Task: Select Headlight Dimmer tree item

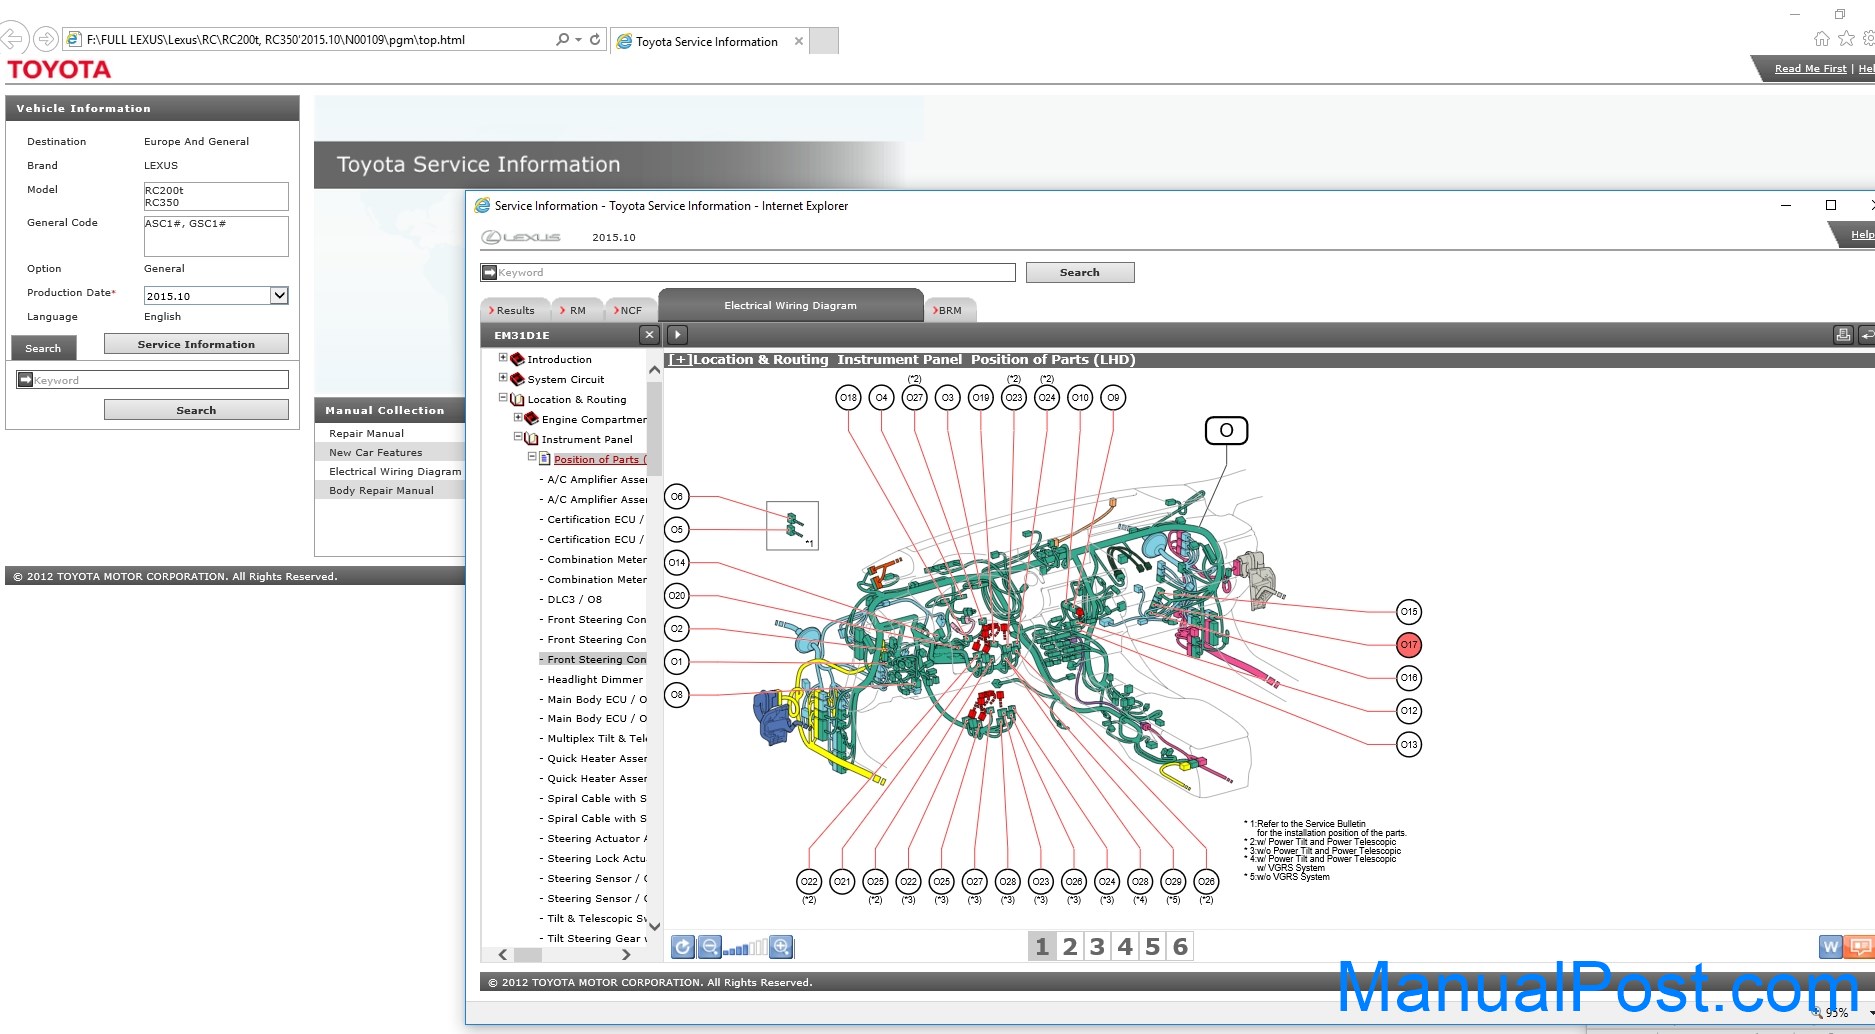Action: [595, 679]
